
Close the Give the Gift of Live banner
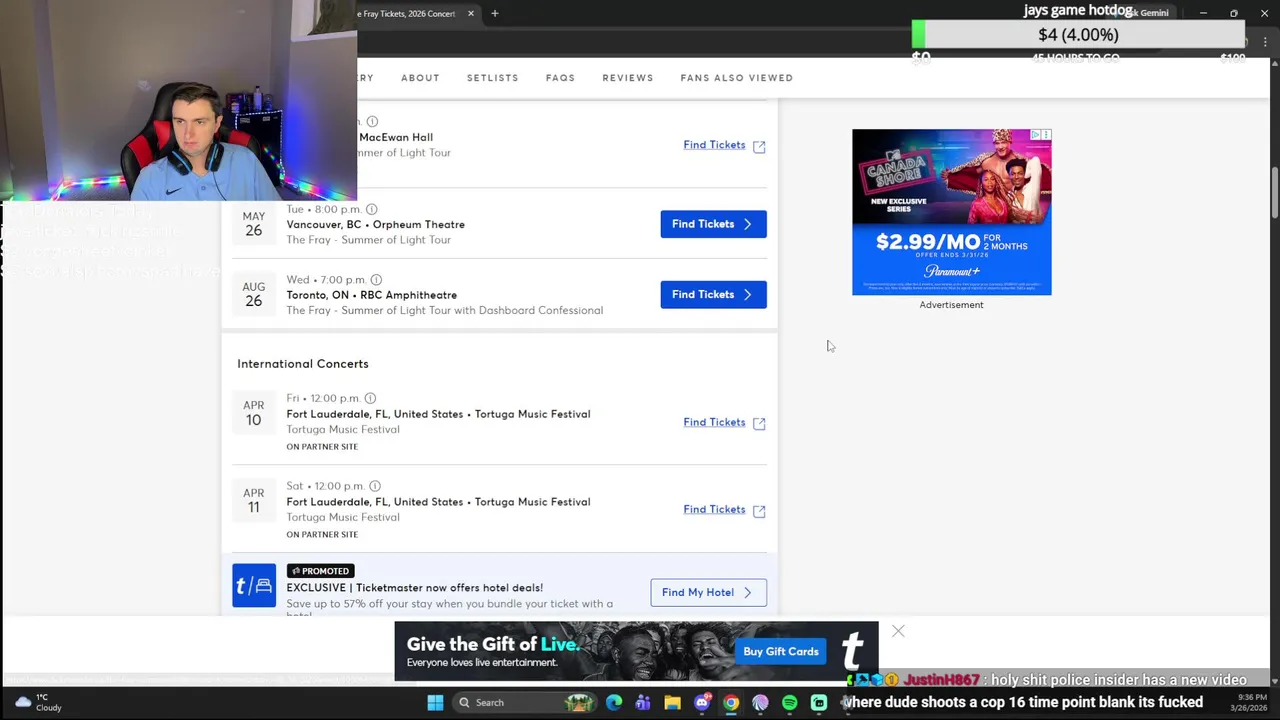[898, 631]
